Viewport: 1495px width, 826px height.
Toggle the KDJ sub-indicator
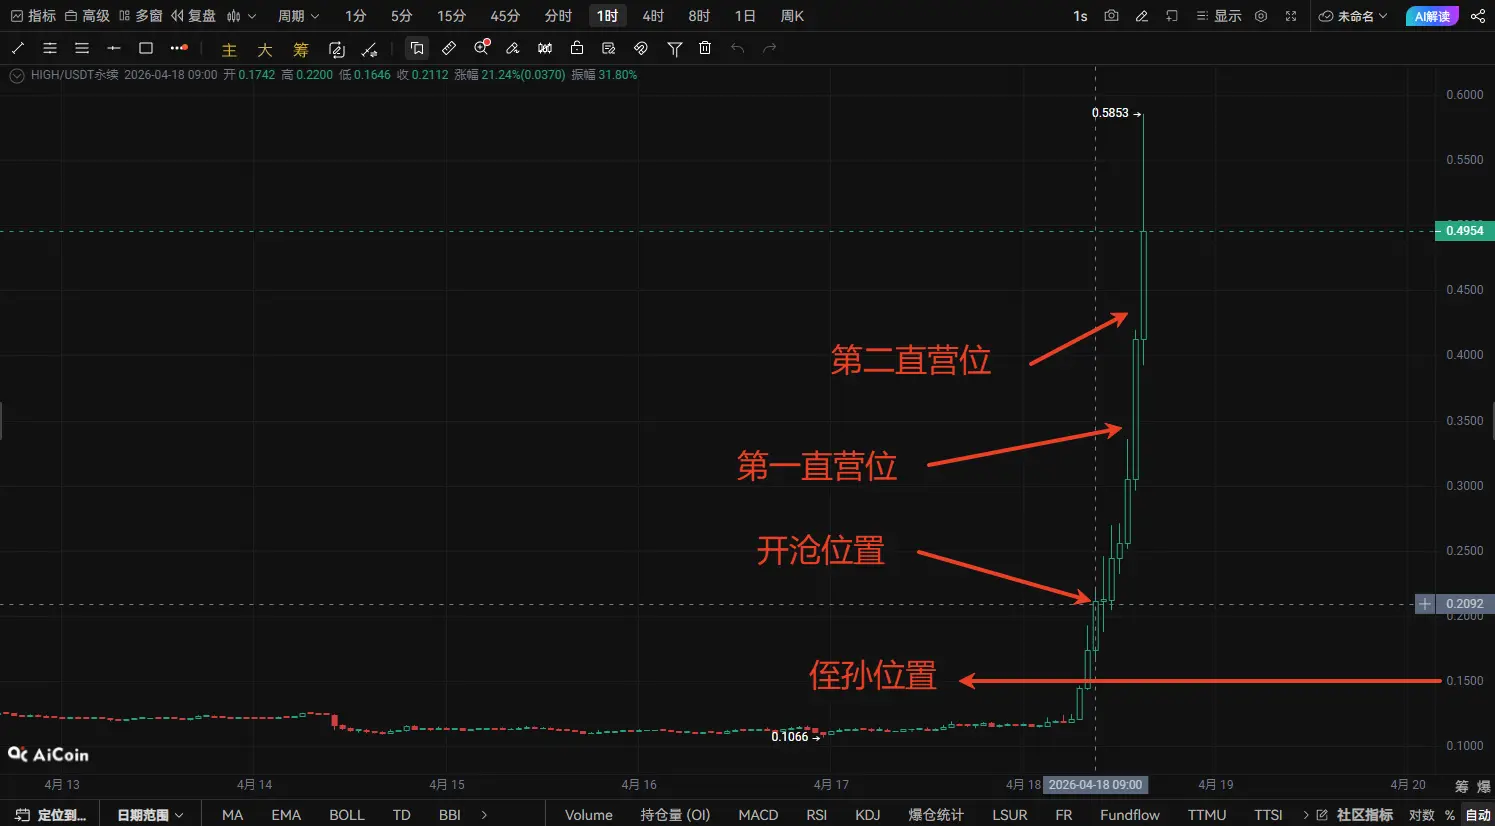coord(868,815)
